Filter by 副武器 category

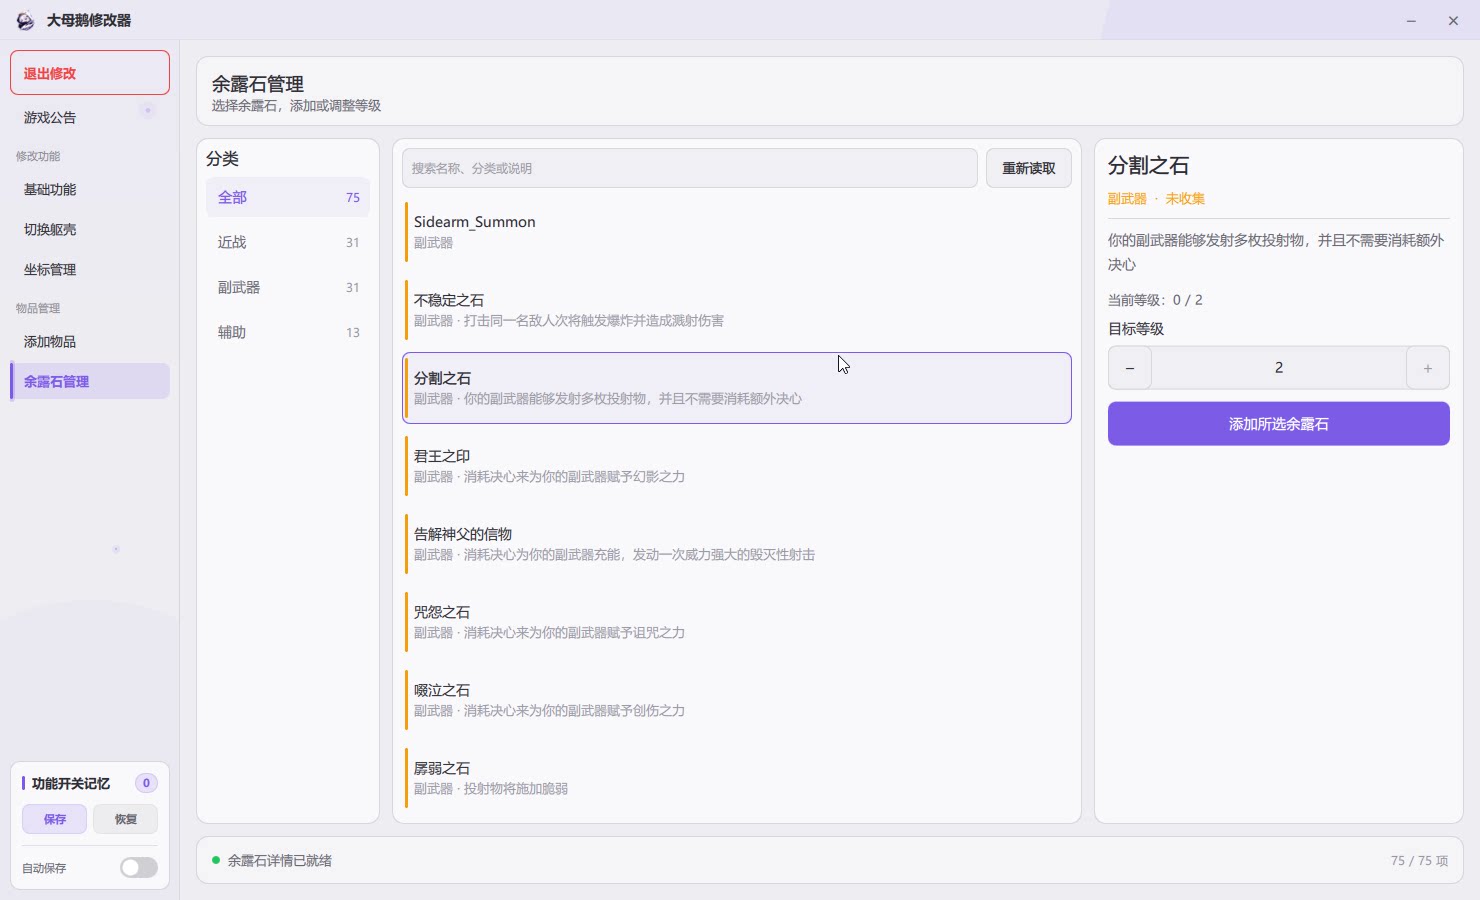(x=288, y=287)
